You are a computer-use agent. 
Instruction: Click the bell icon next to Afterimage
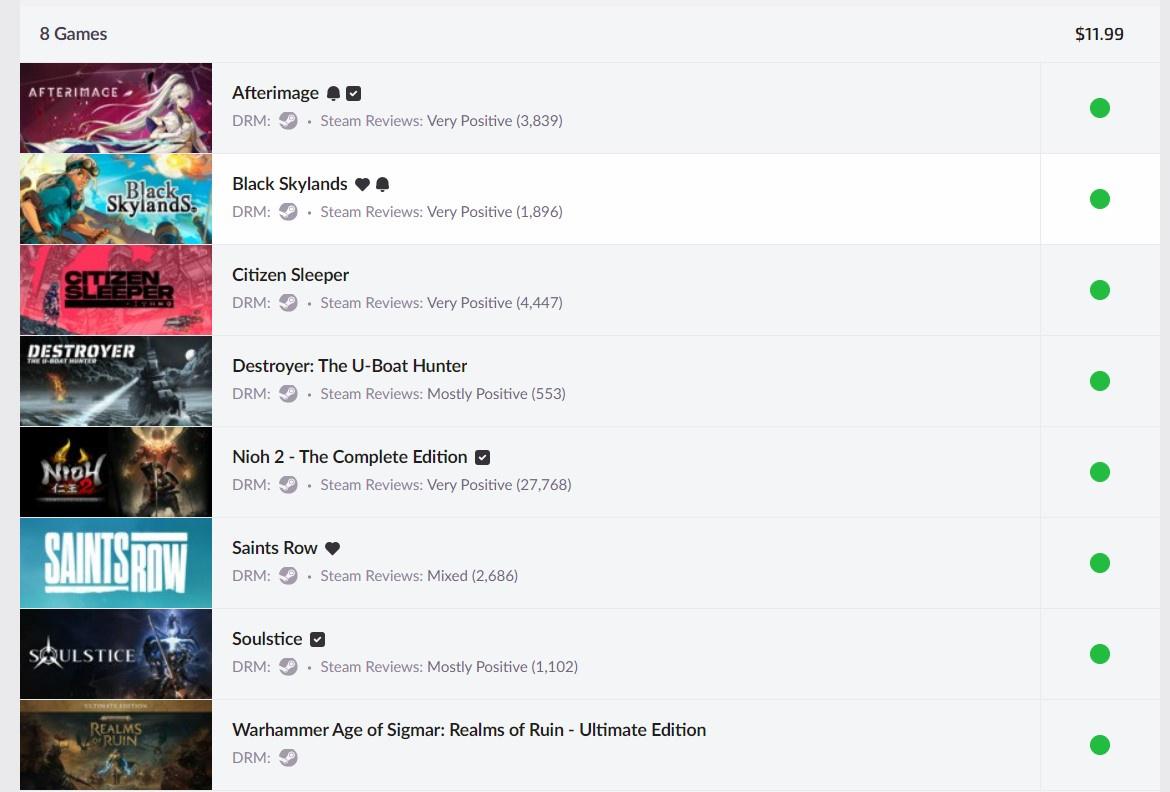(334, 93)
